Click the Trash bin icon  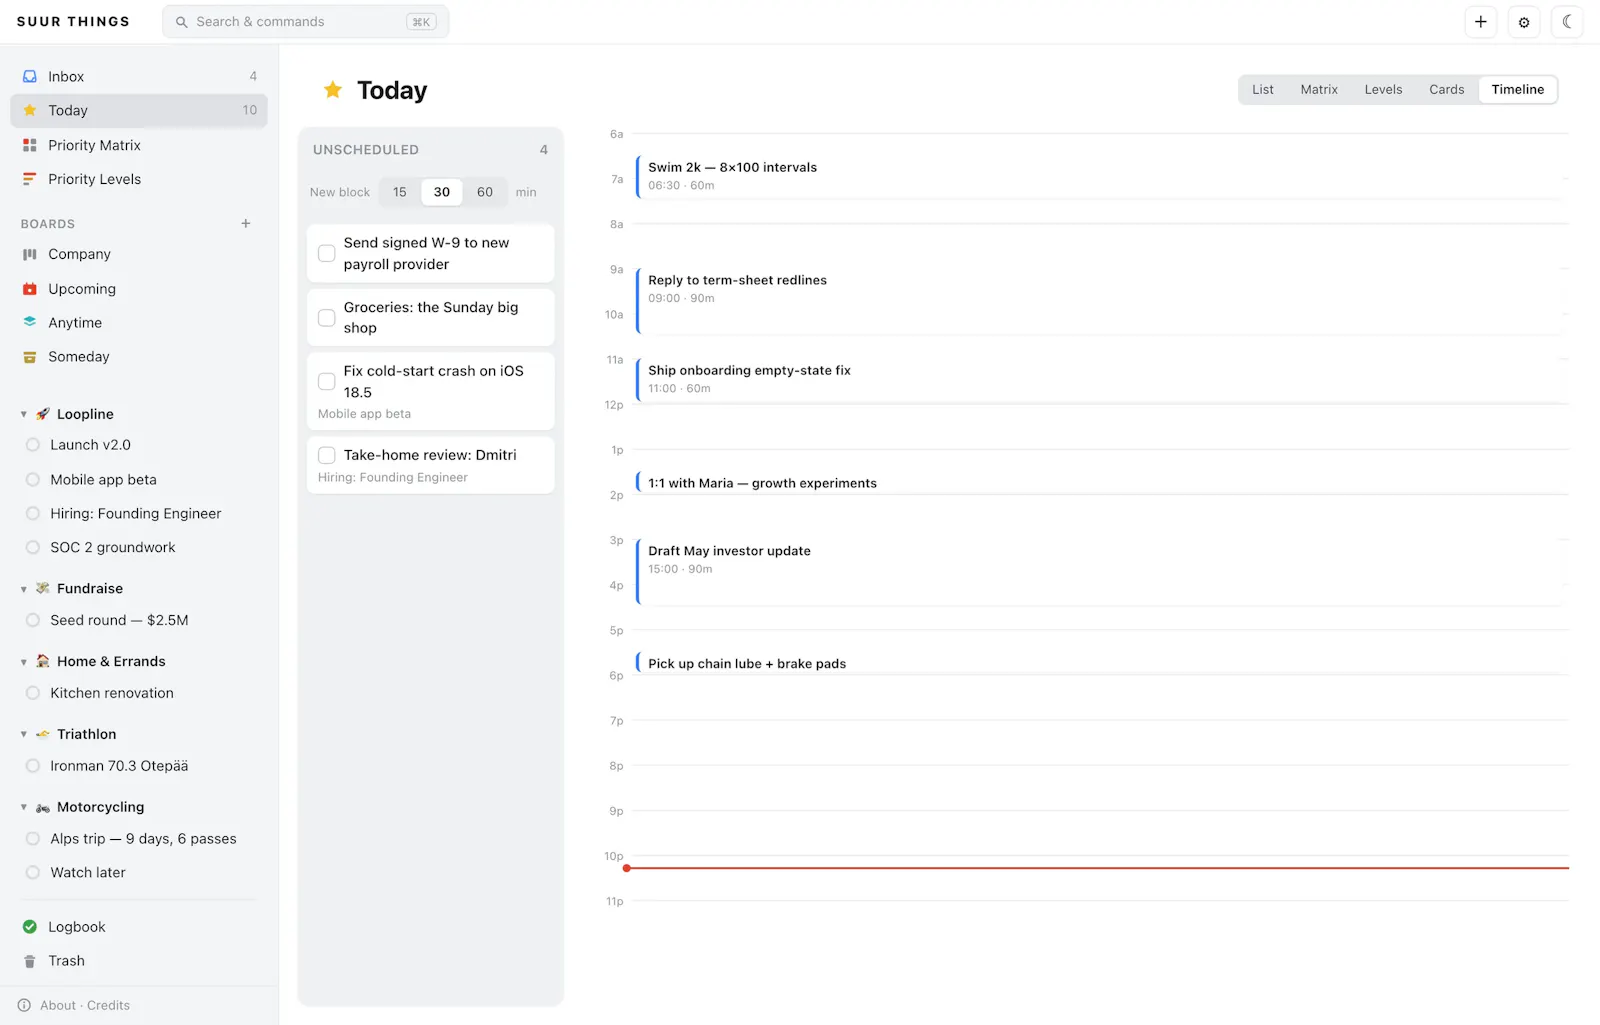[30, 961]
